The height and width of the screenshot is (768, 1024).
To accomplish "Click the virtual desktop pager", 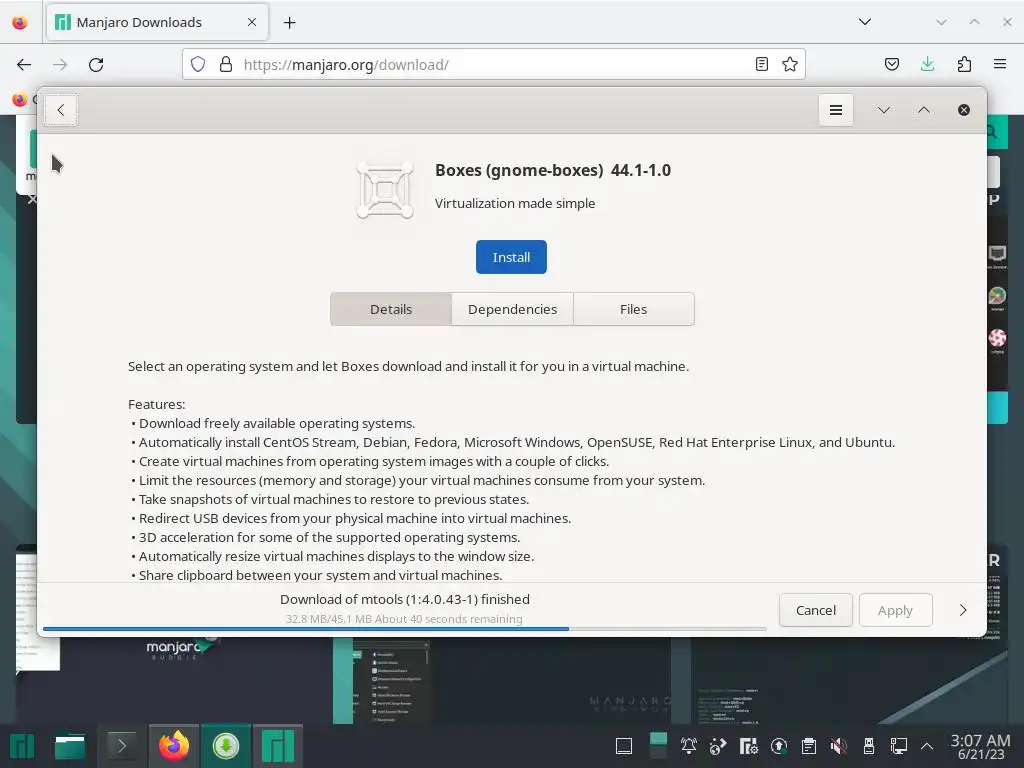I will 658,746.
